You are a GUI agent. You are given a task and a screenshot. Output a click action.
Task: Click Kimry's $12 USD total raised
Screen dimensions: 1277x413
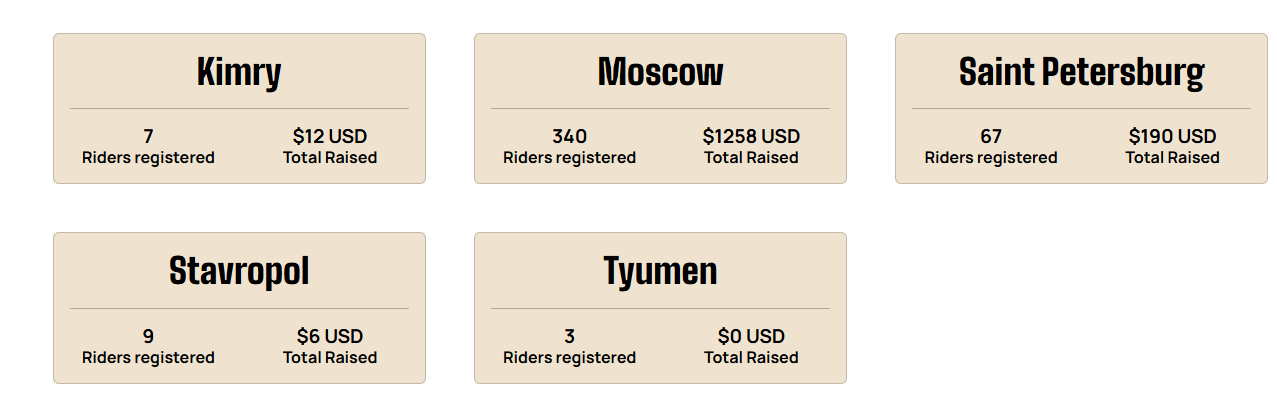[x=330, y=136]
